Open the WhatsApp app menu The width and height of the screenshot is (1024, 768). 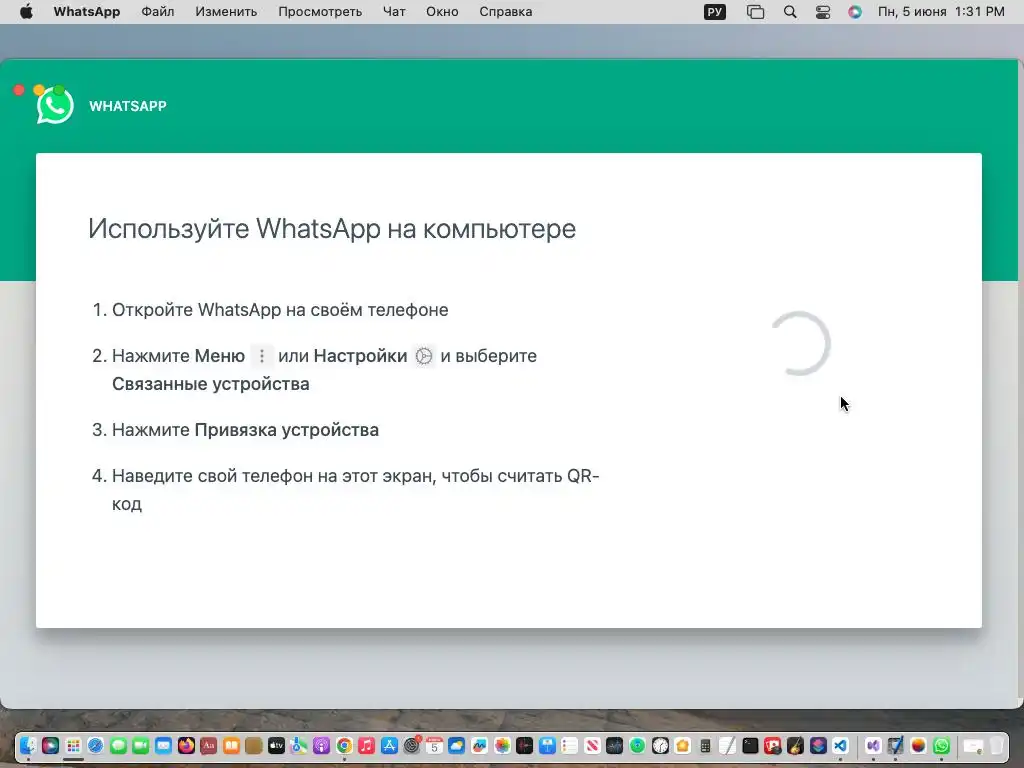point(87,12)
